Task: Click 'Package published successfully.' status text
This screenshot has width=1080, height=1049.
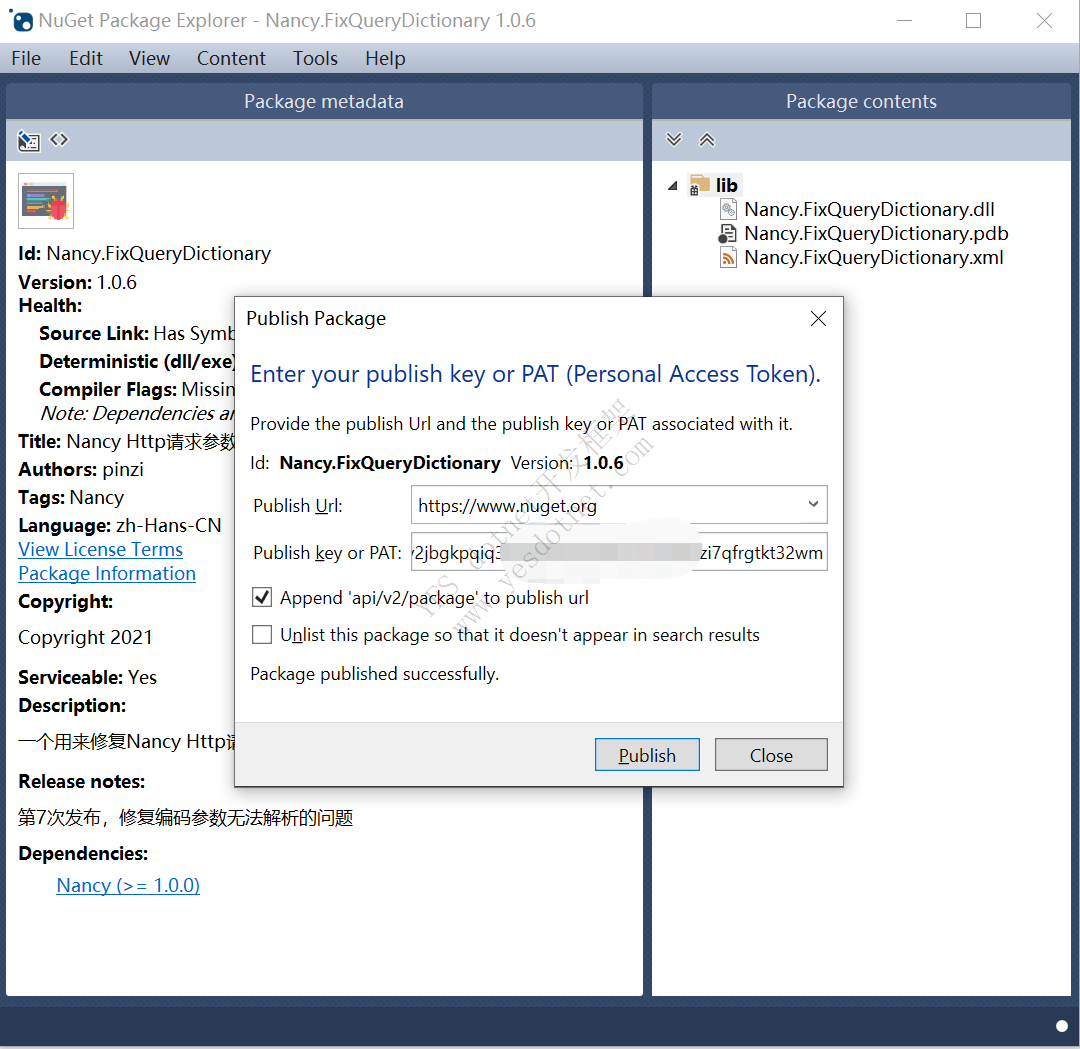Action: coord(375,674)
